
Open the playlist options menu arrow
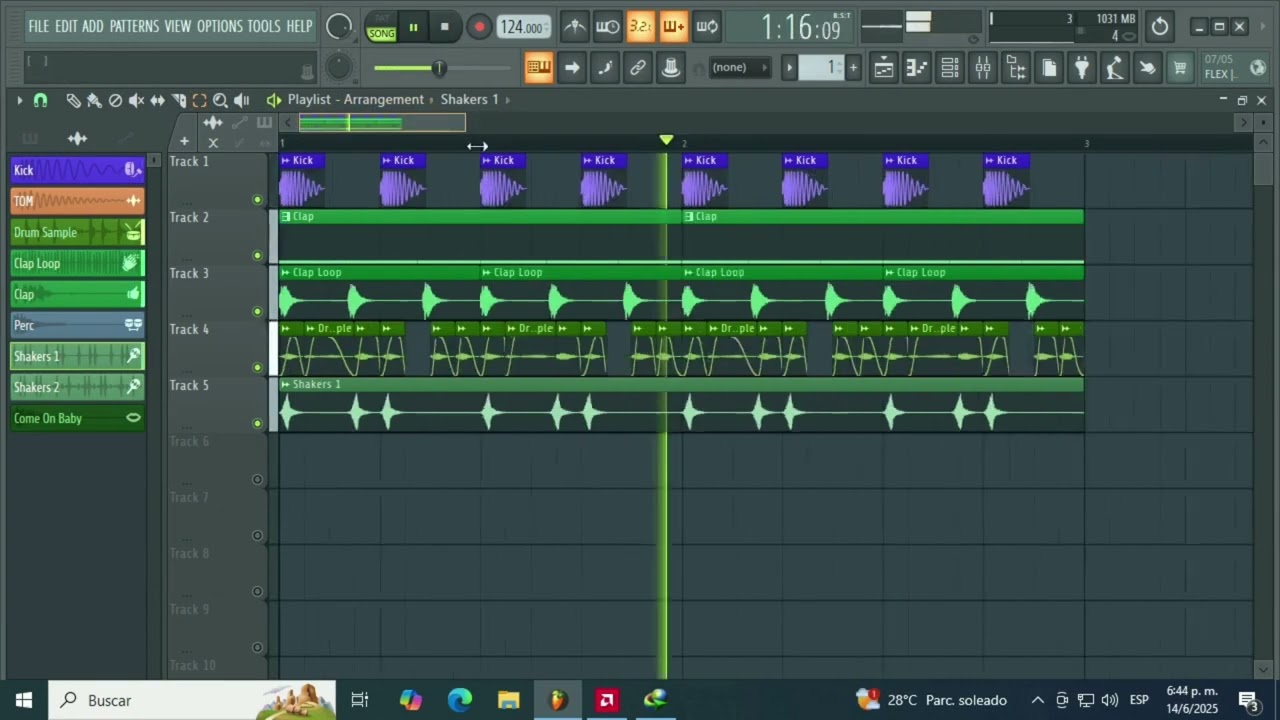tap(19, 100)
